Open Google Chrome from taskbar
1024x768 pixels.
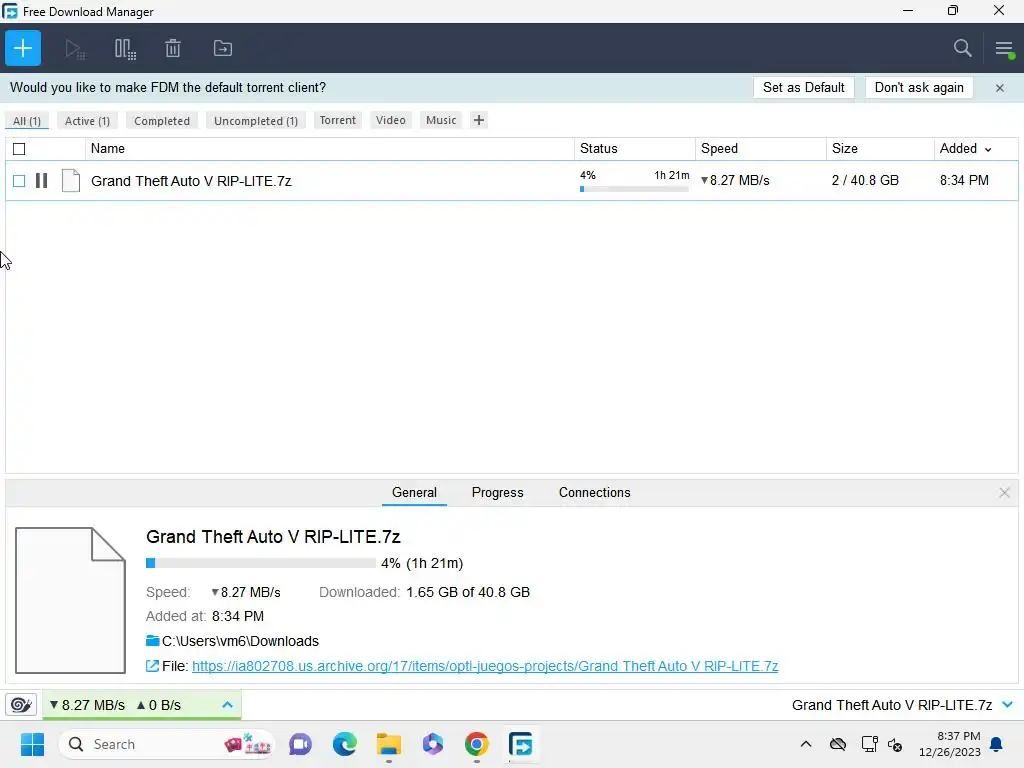click(477, 744)
